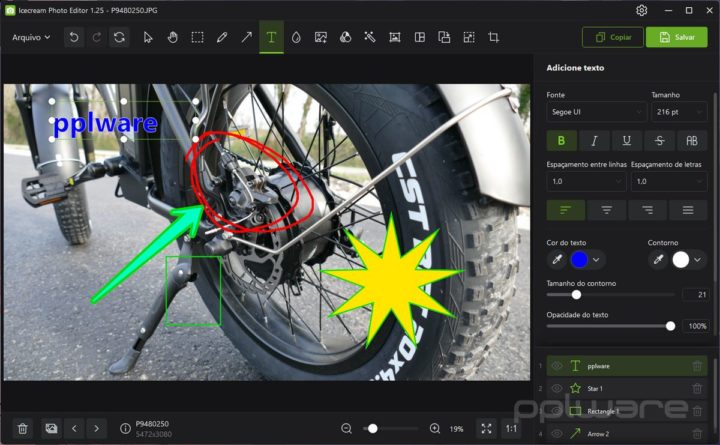Select the Hand pan tool
The width and height of the screenshot is (720, 445).
click(x=172, y=37)
